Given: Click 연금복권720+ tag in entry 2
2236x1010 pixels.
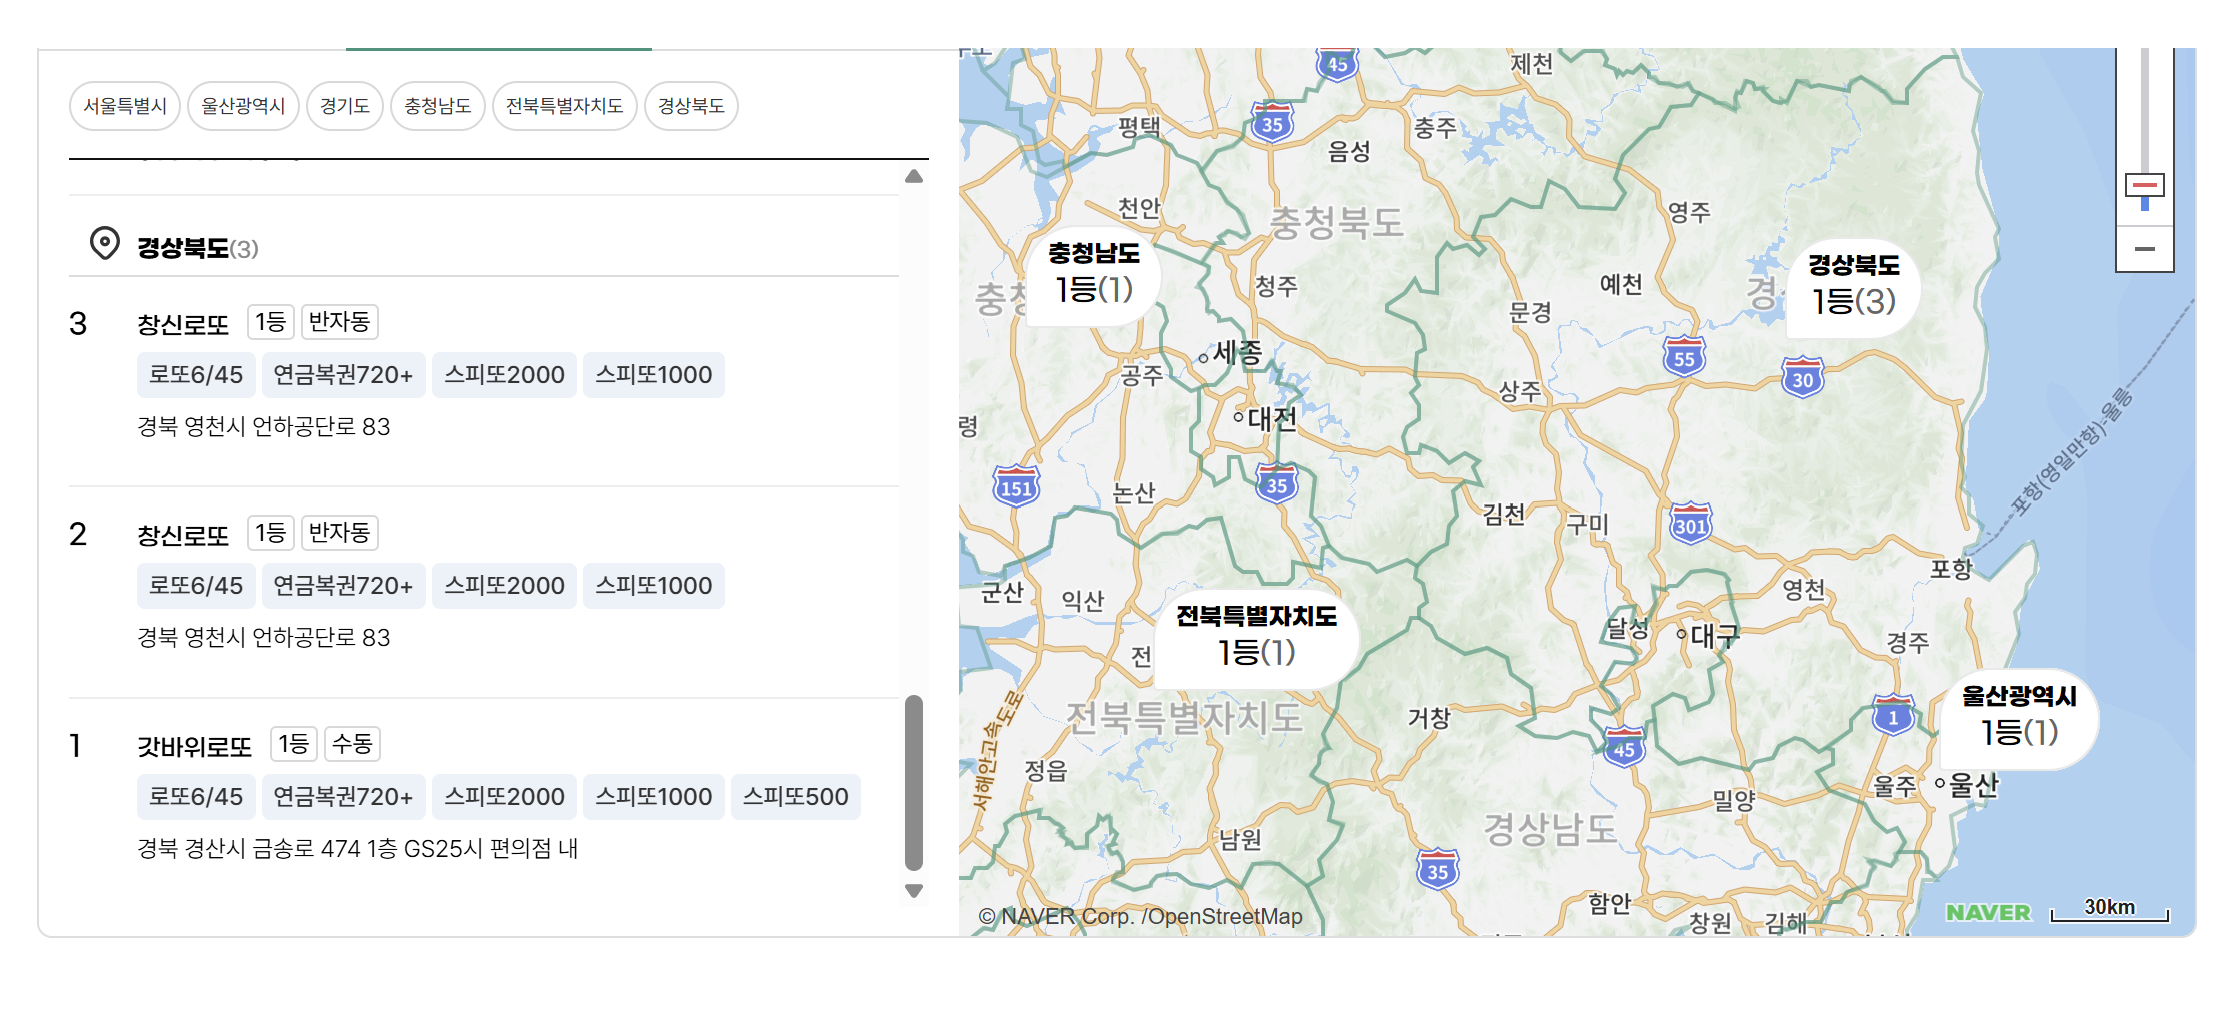Looking at the screenshot, I should [x=343, y=586].
